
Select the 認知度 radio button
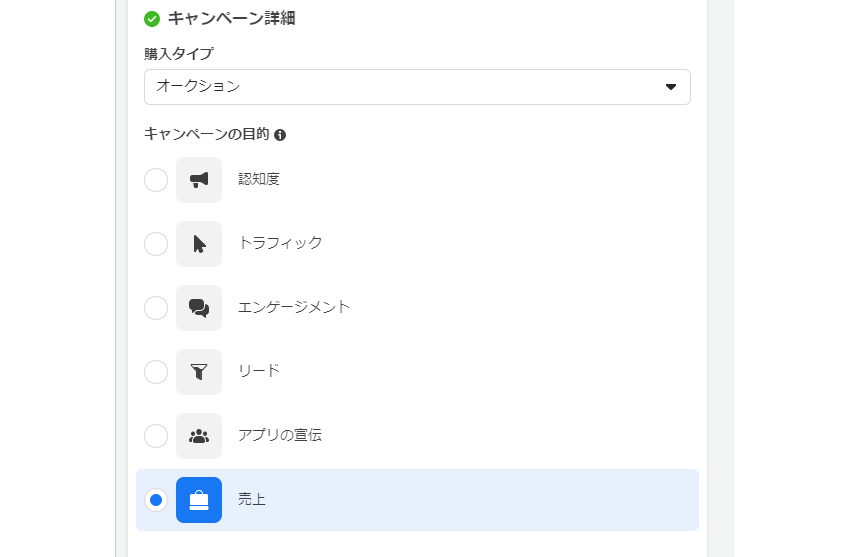click(156, 180)
